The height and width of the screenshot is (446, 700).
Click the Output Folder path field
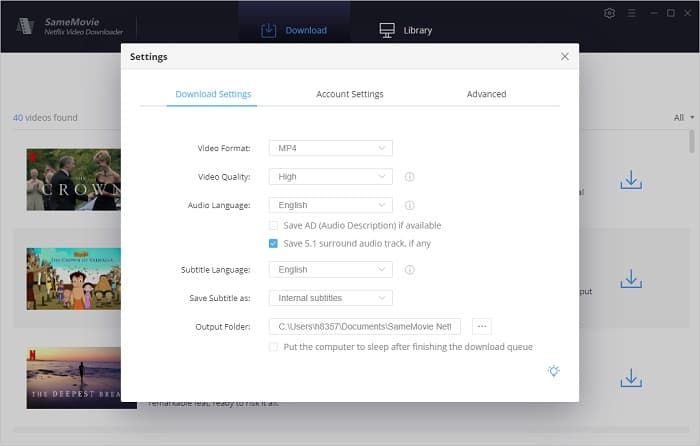[x=365, y=326]
